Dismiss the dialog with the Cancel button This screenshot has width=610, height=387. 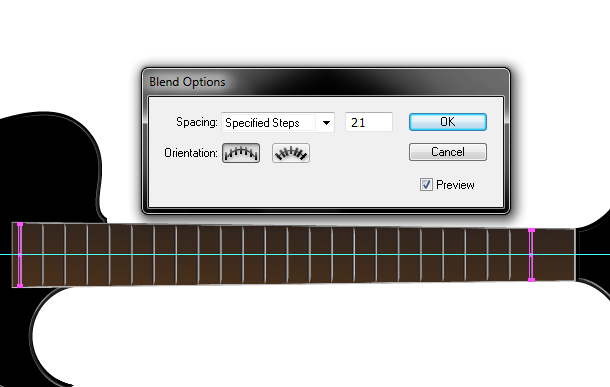447,152
